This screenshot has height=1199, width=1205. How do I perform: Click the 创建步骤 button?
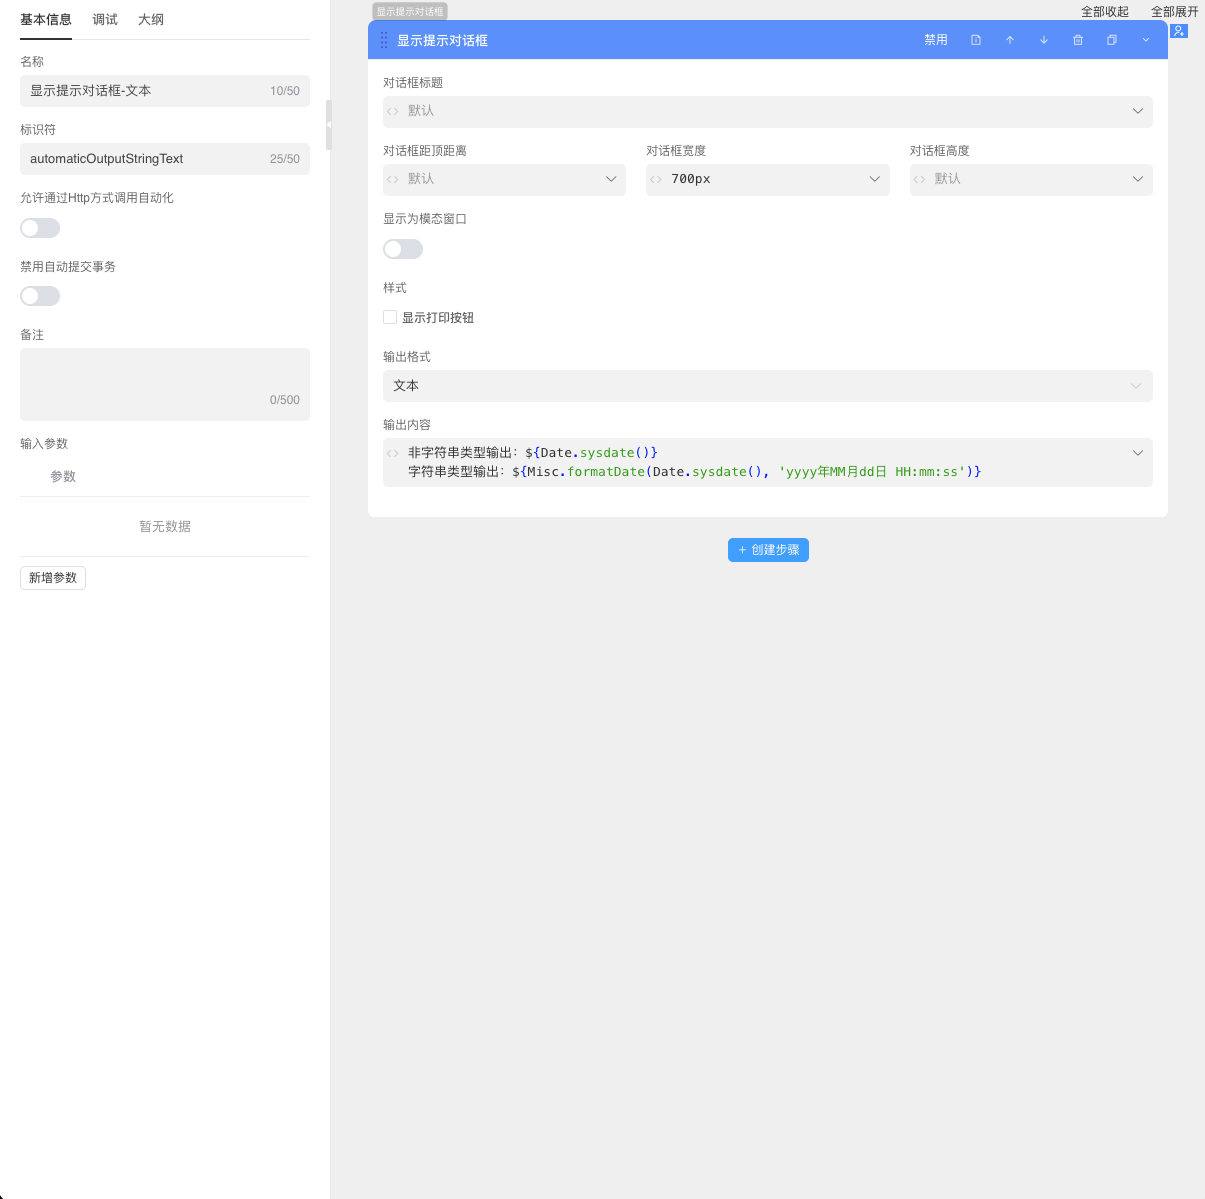[x=768, y=550]
